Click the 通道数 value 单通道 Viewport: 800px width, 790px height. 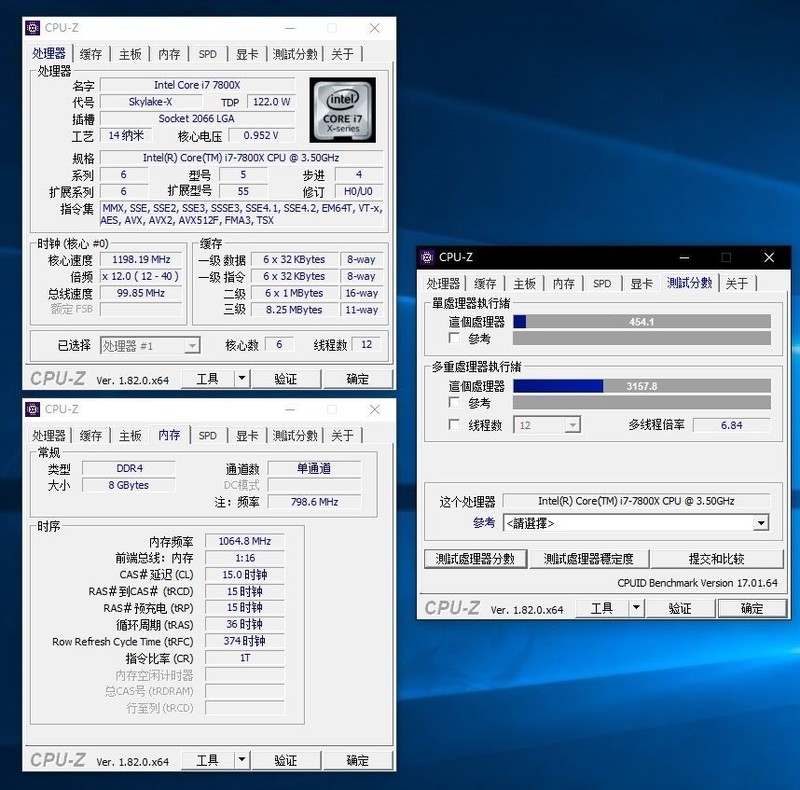click(x=314, y=468)
